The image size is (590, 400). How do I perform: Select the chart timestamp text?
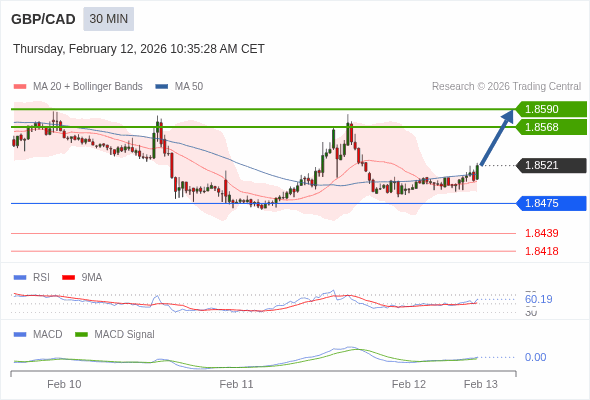[139, 49]
